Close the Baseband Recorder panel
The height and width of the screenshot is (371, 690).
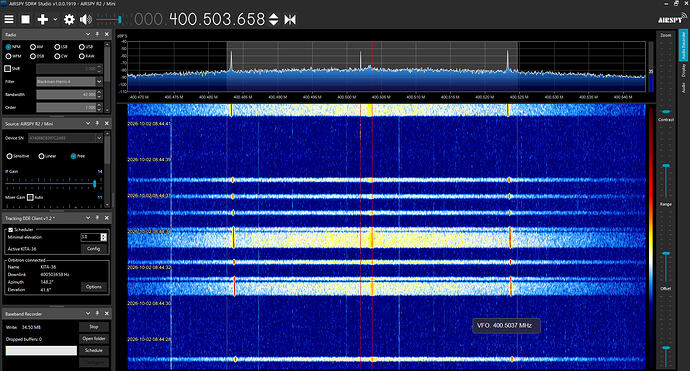[106, 313]
